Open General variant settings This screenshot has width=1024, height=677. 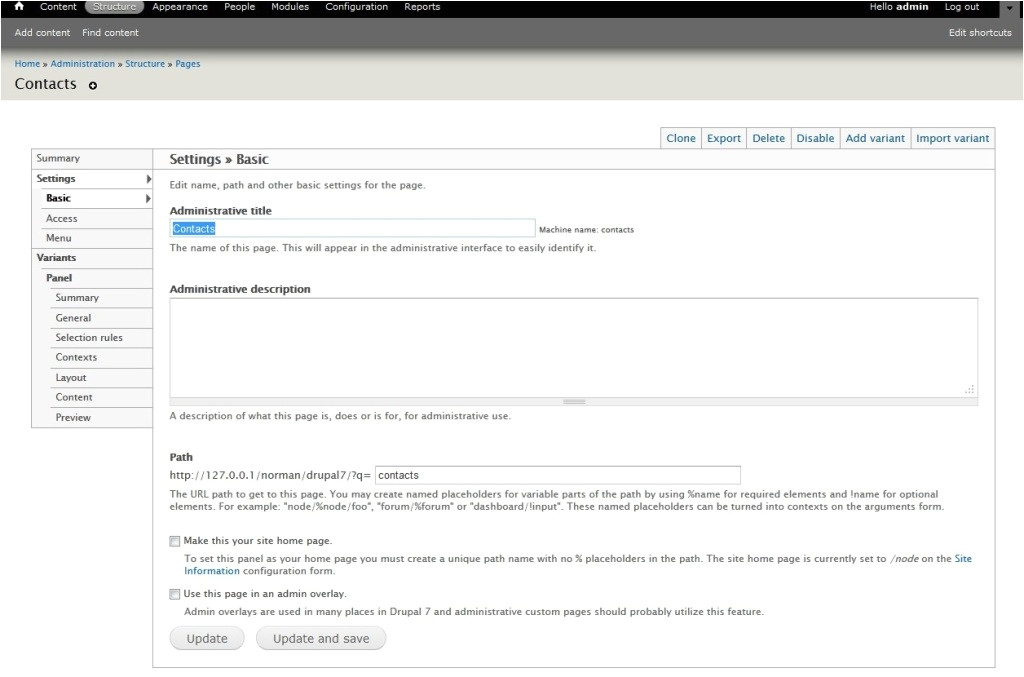102,318
